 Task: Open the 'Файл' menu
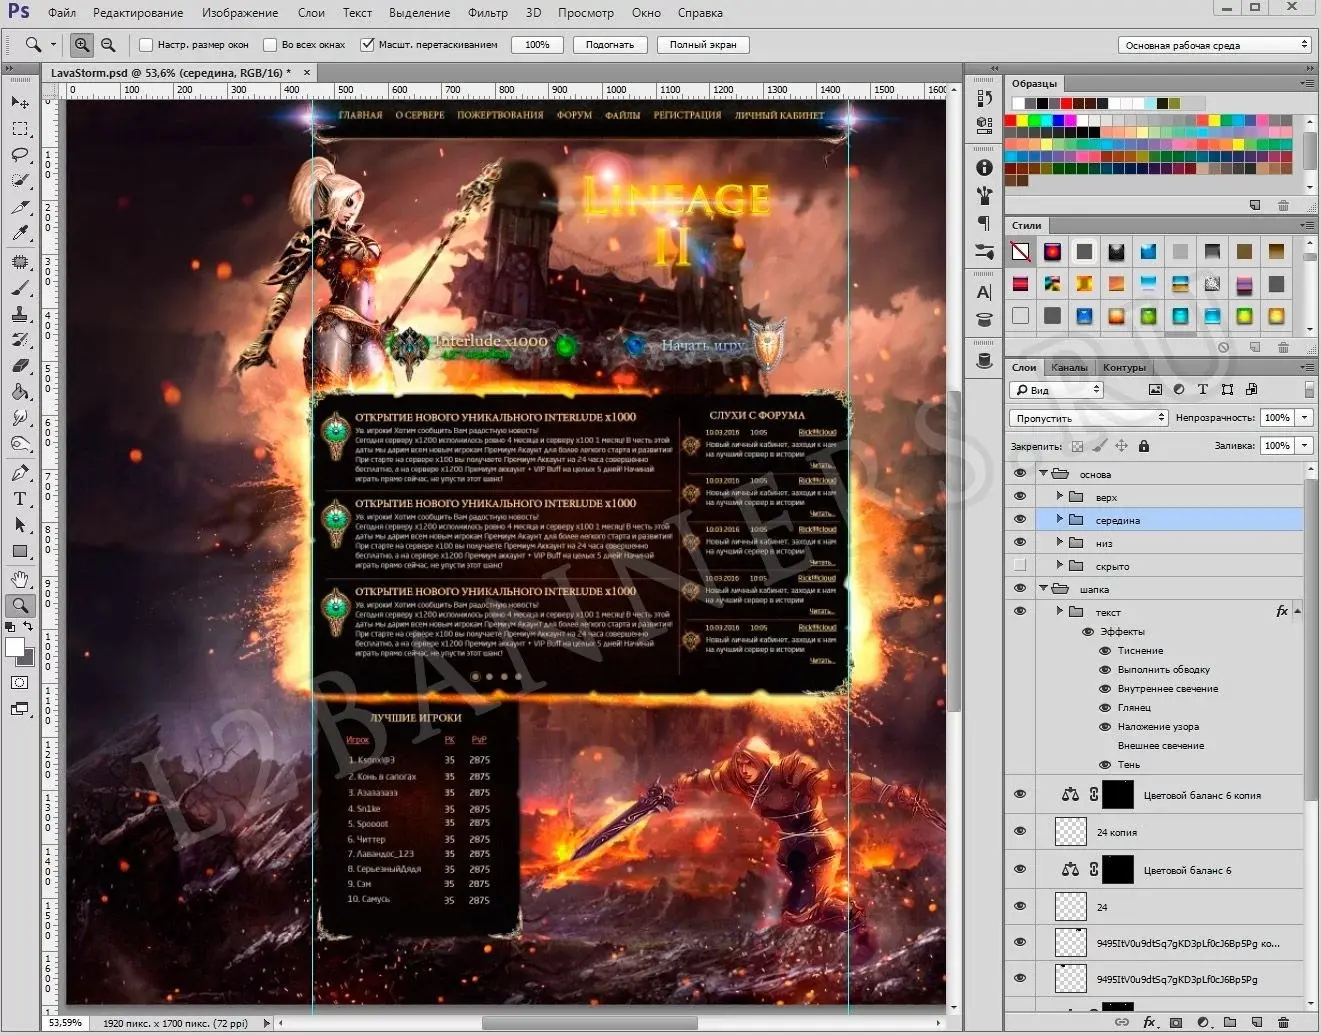[62, 13]
